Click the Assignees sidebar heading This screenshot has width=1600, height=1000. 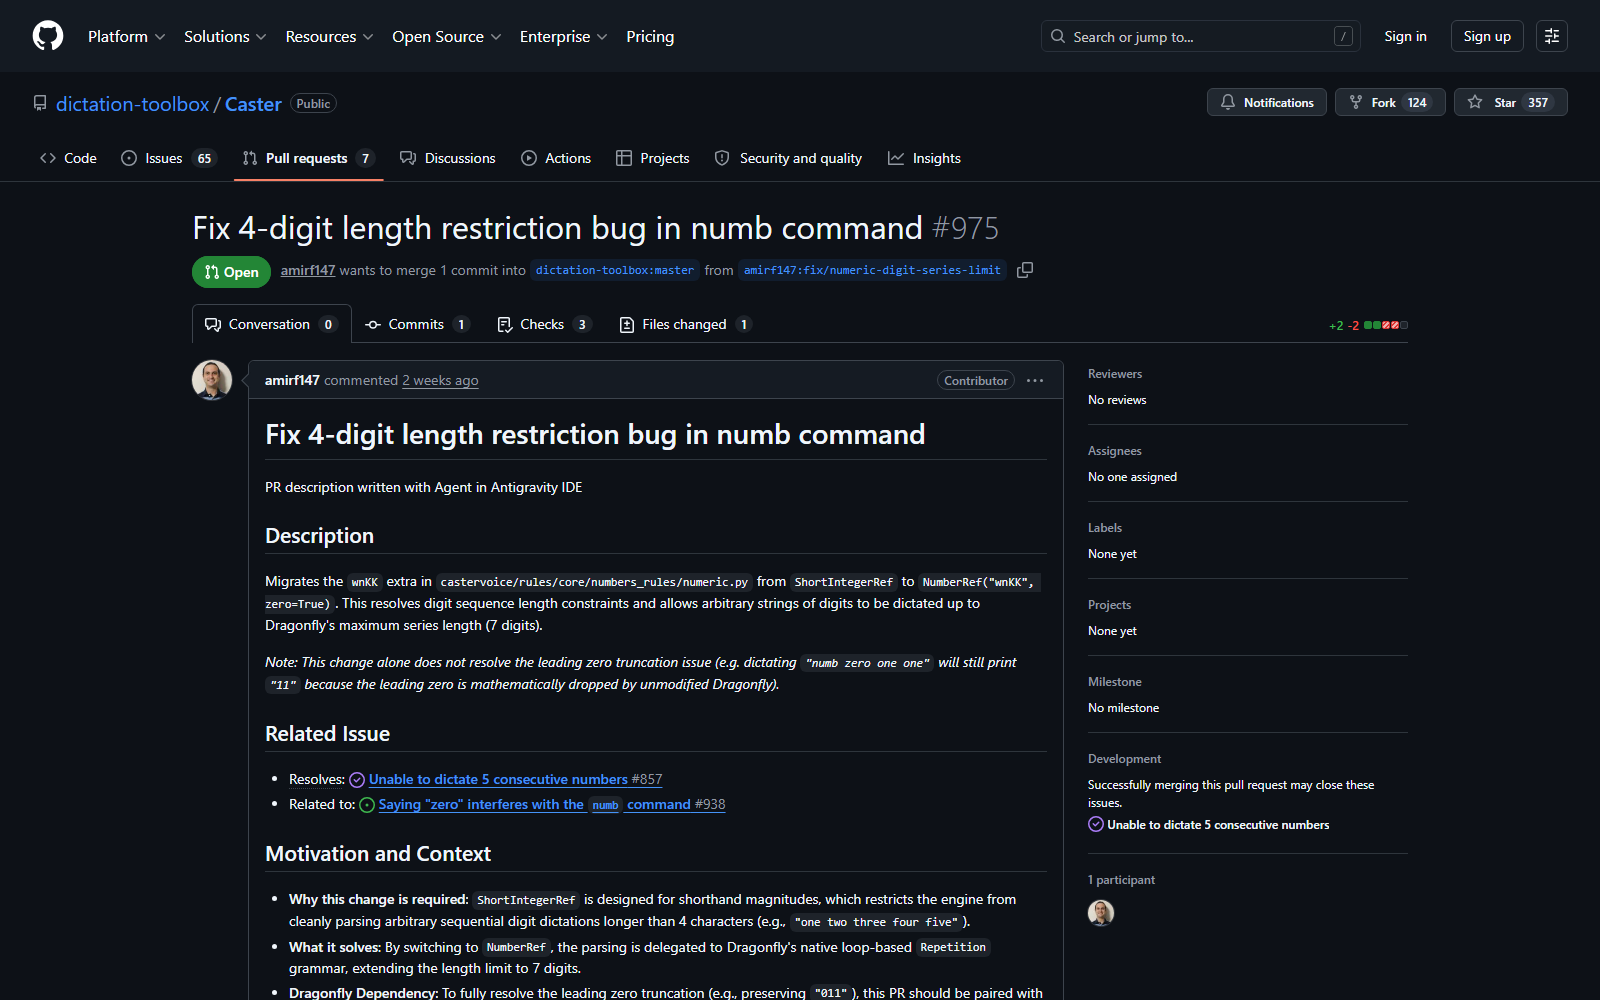coord(1115,450)
